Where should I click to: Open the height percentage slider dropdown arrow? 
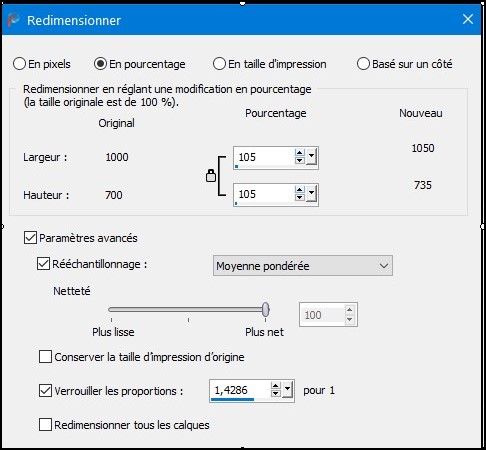tap(311, 194)
